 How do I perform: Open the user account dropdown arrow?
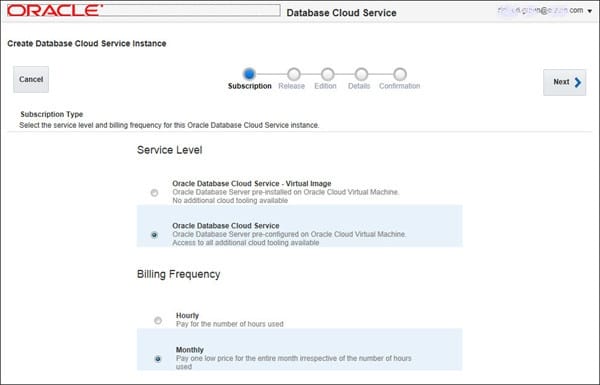[x=590, y=11]
